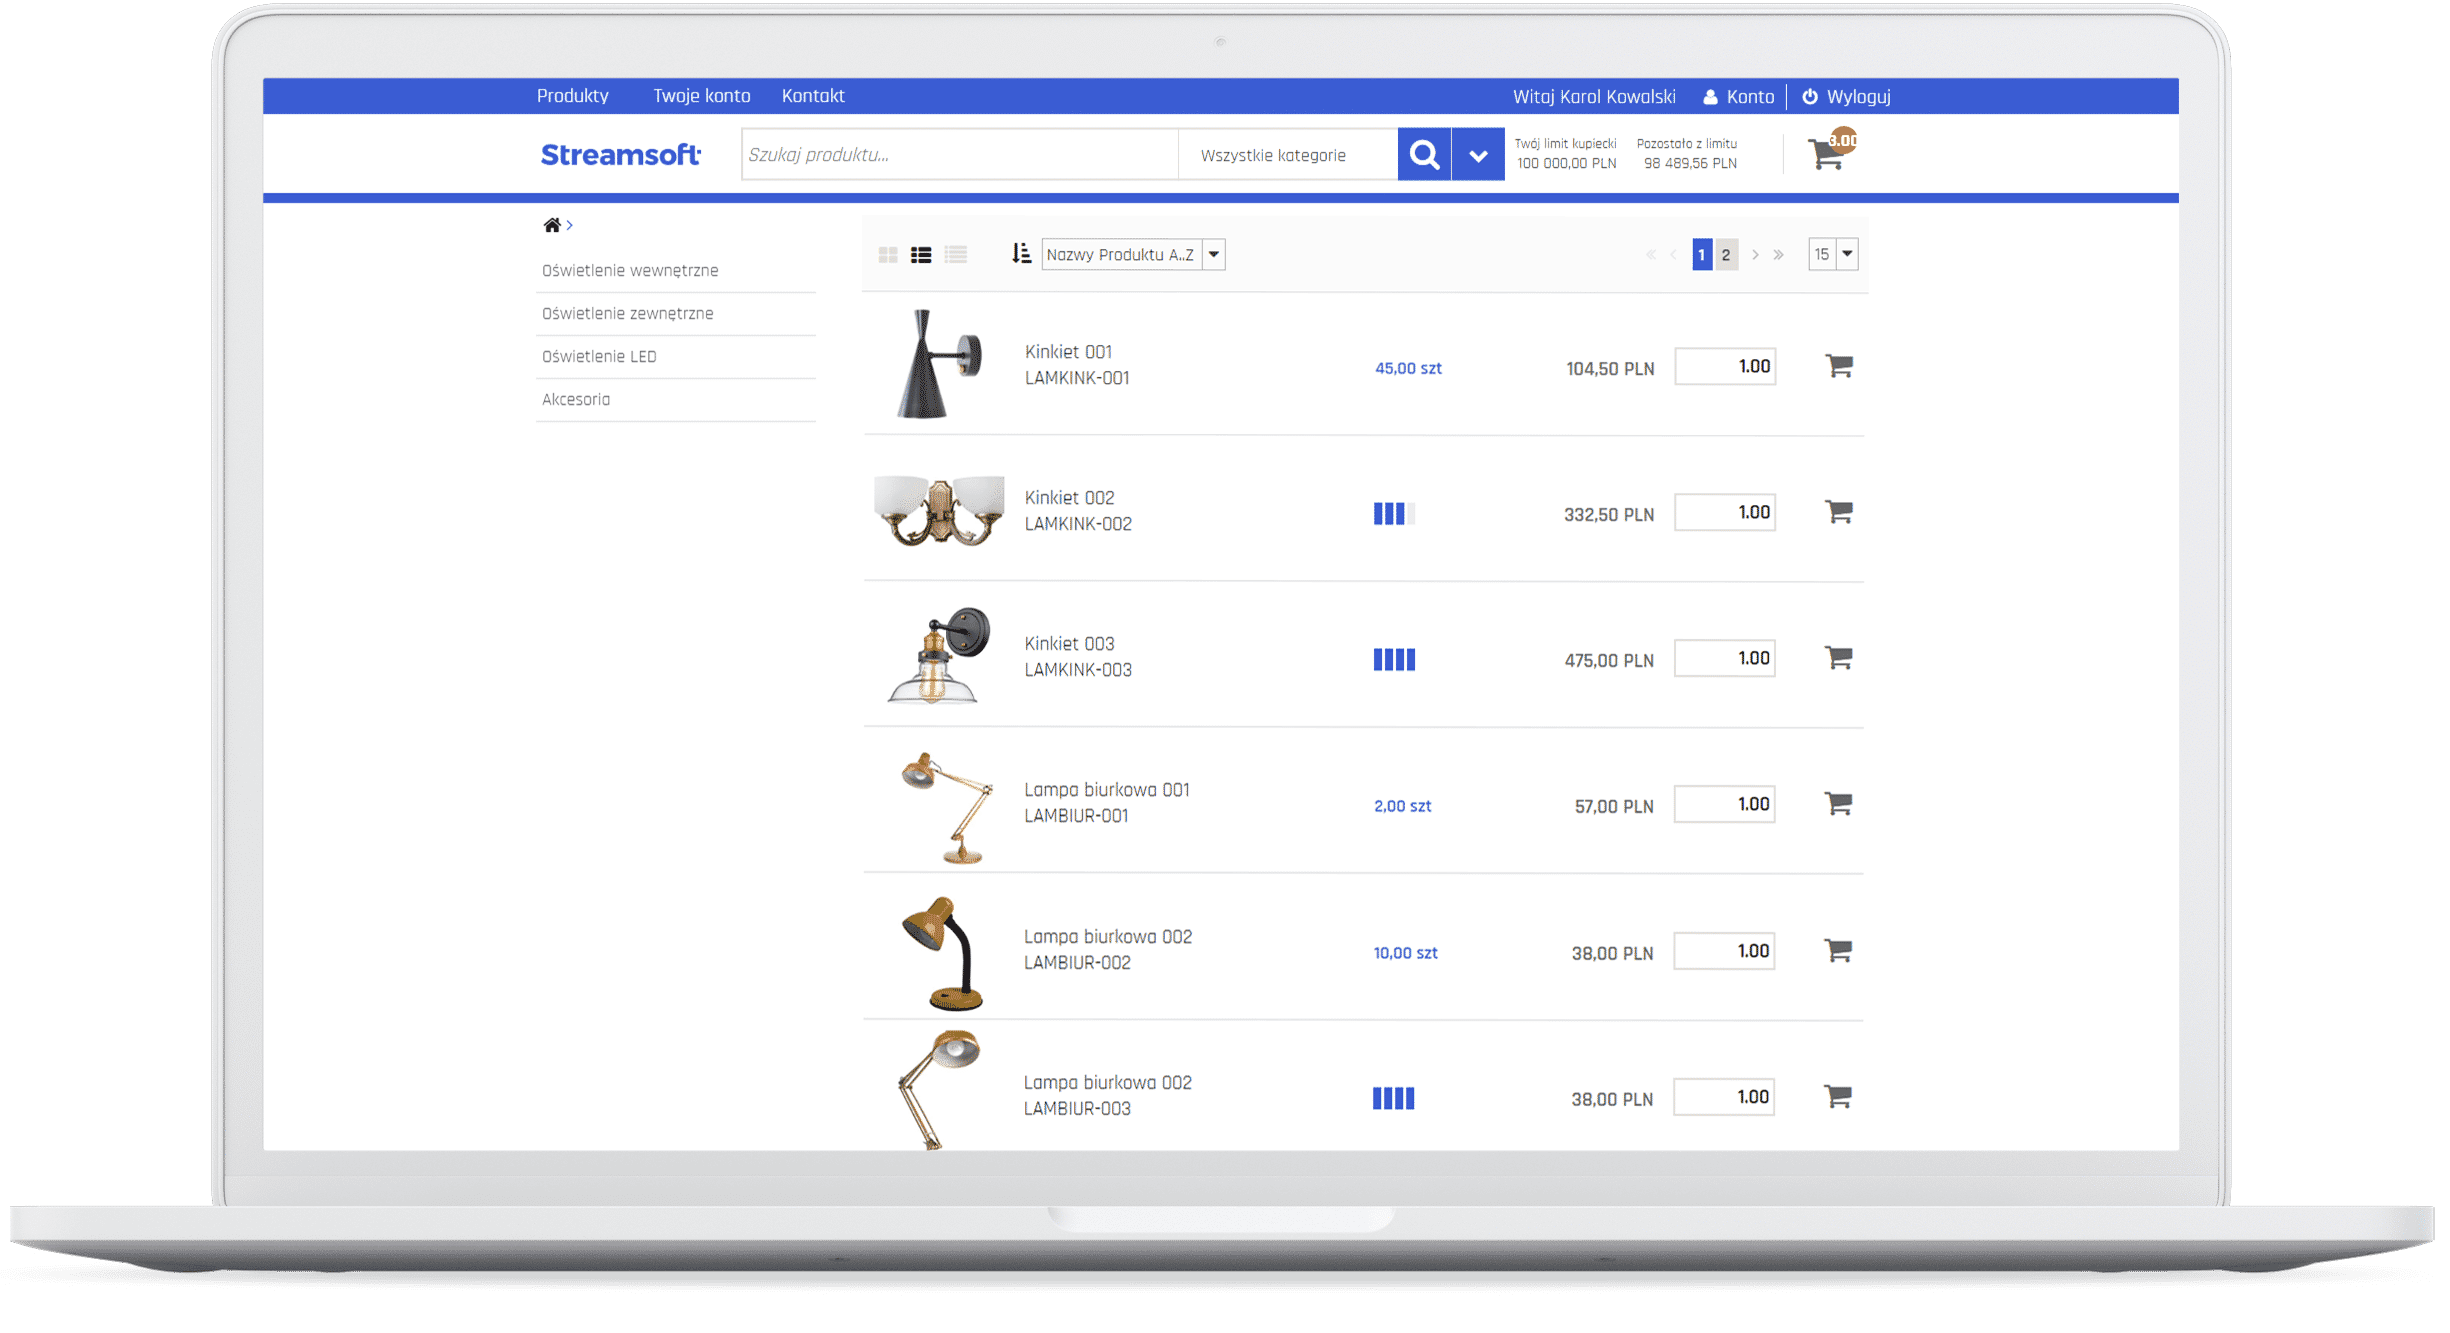
Task: Click quantity field for LAMBIUR-003
Action: pos(1725,1098)
